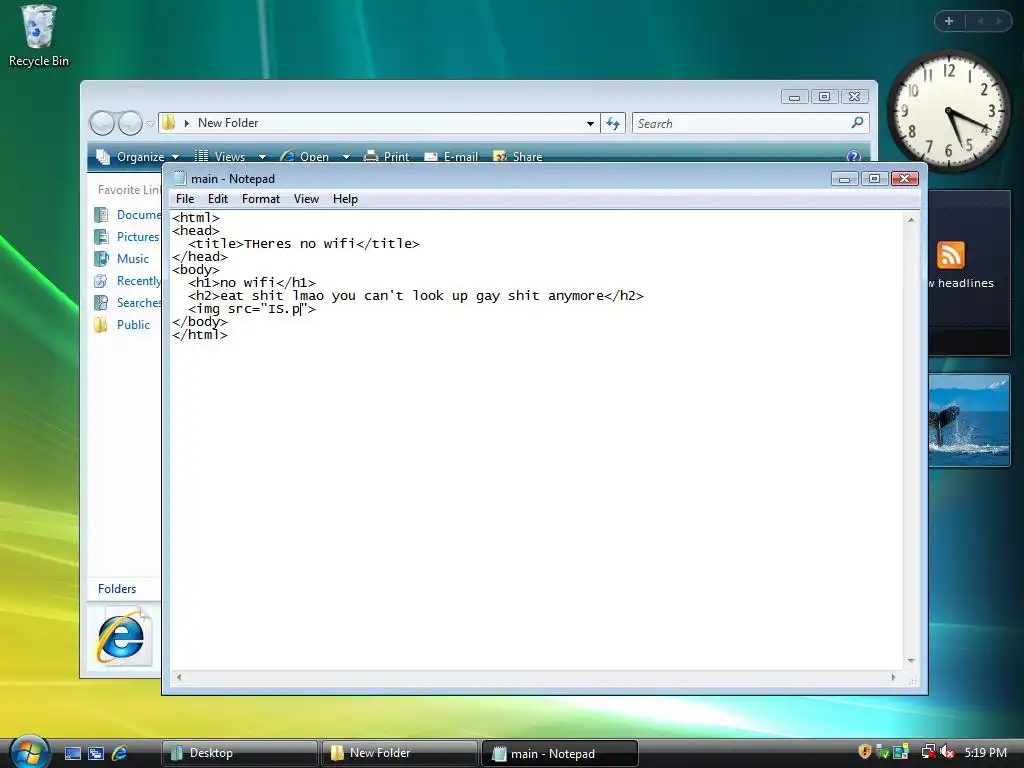Click the RSS feed headlines gadget icon

(x=950, y=255)
